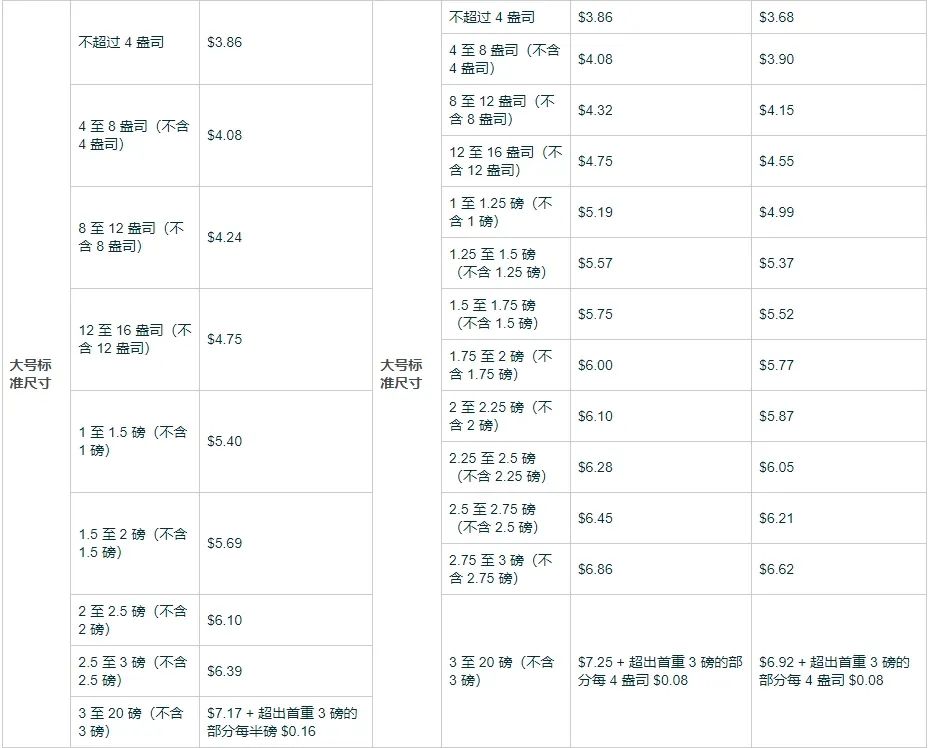The width and height of the screenshot is (929, 748).
Task: Select the "1 至 1.5 磅" weight row label
Action: point(133,442)
